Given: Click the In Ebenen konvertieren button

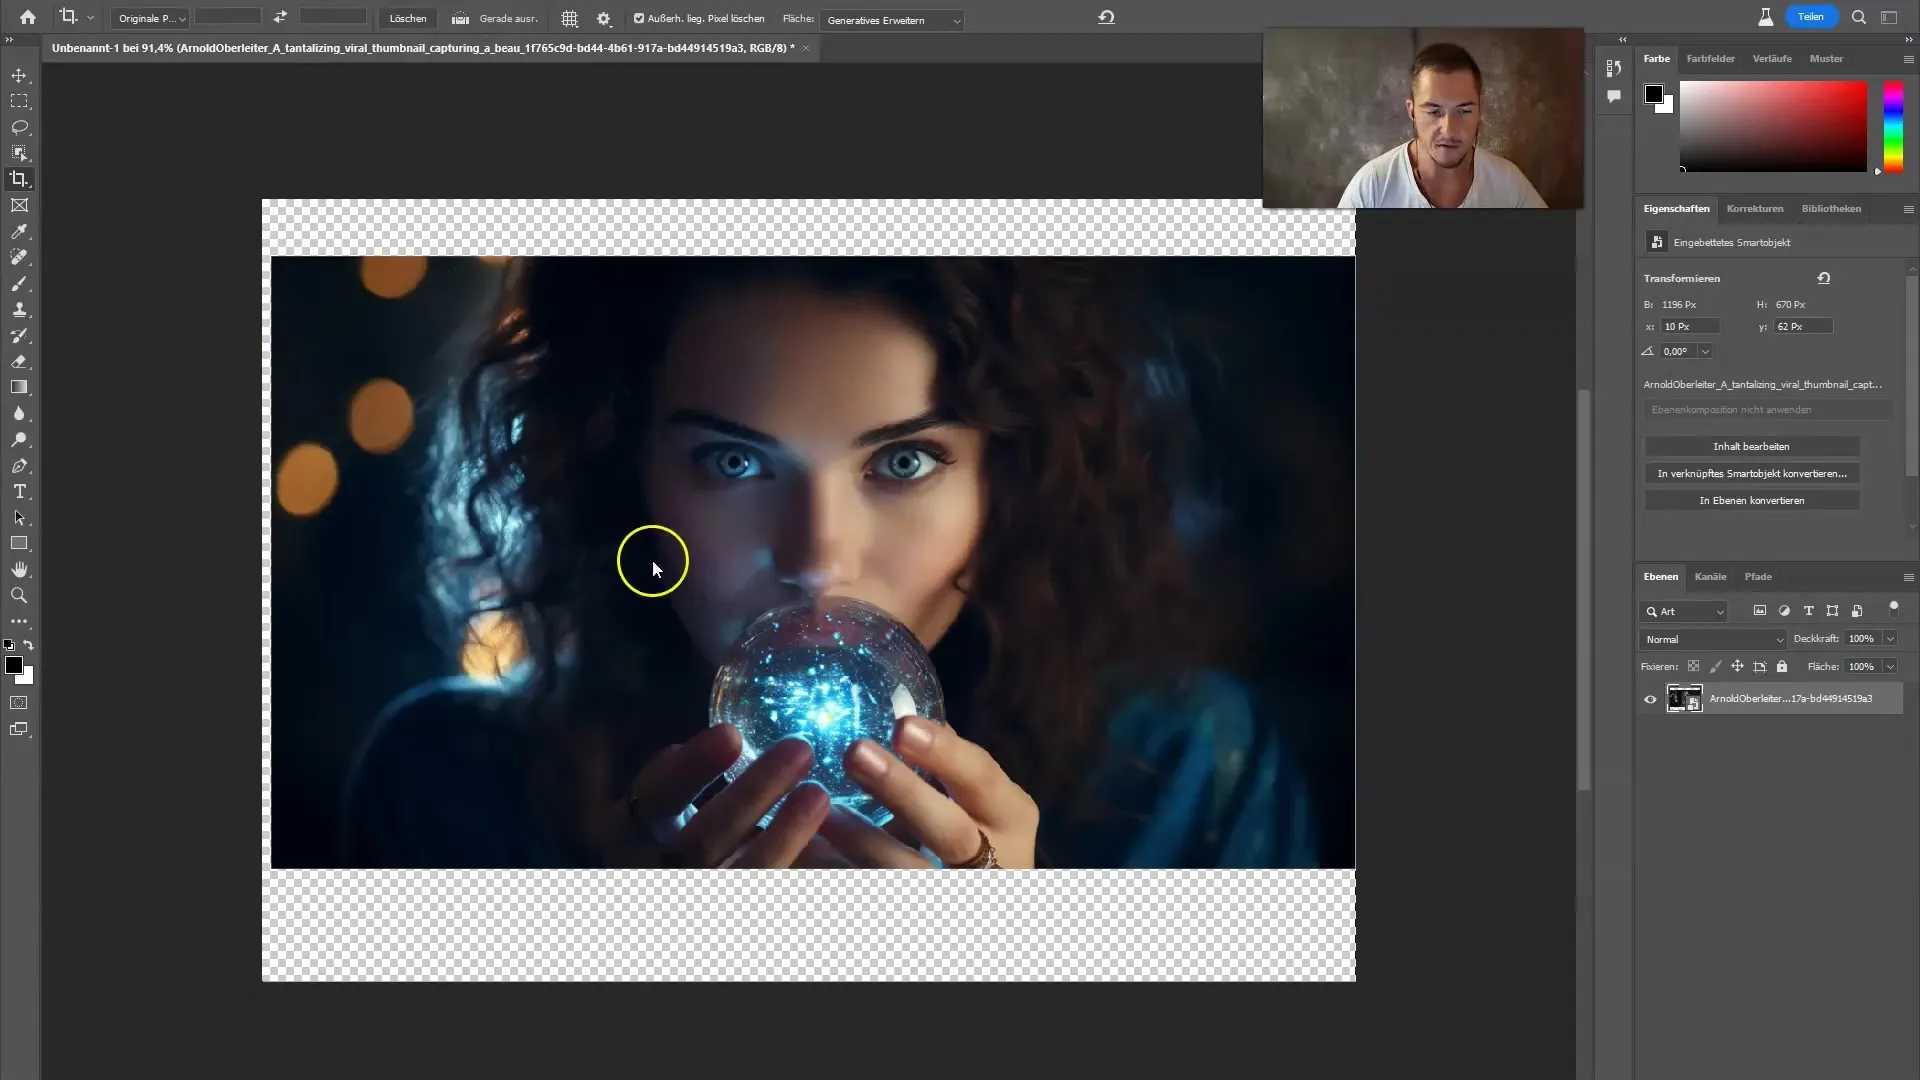Looking at the screenshot, I should click(1751, 500).
